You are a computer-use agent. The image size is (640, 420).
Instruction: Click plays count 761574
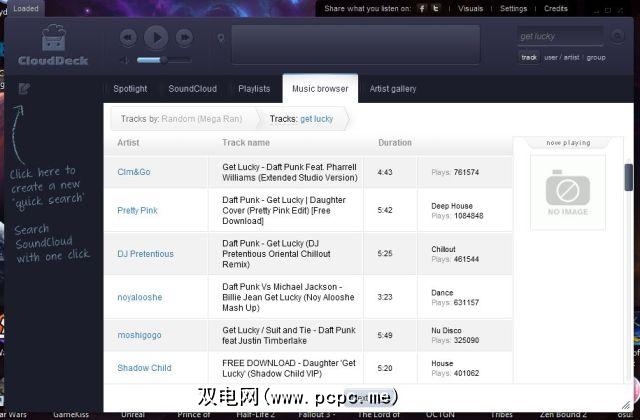pos(466,172)
